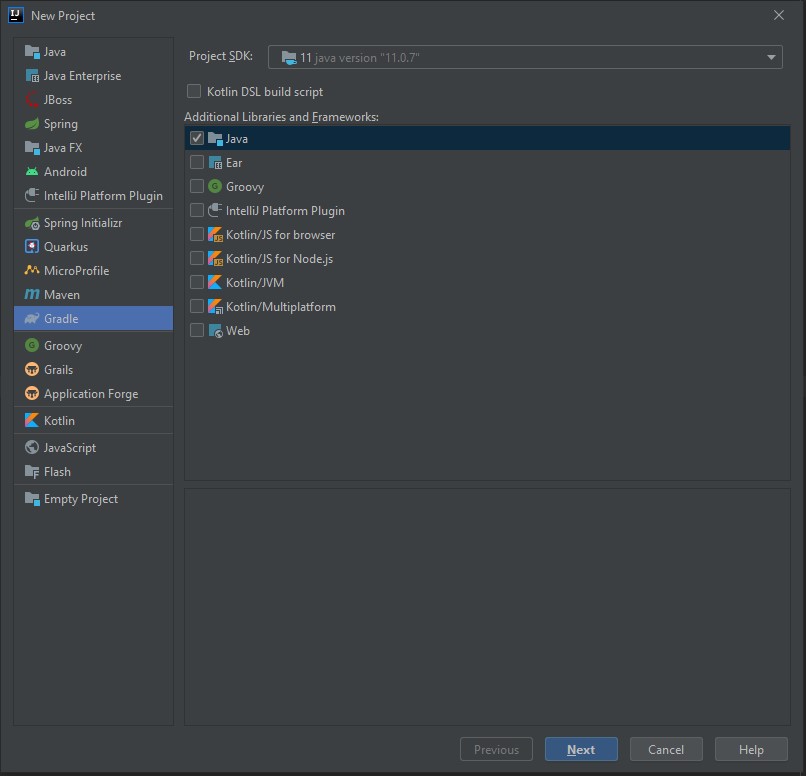806x776 pixels.
Task: Select the Maven 'm' icon
Action: (32, 294)
